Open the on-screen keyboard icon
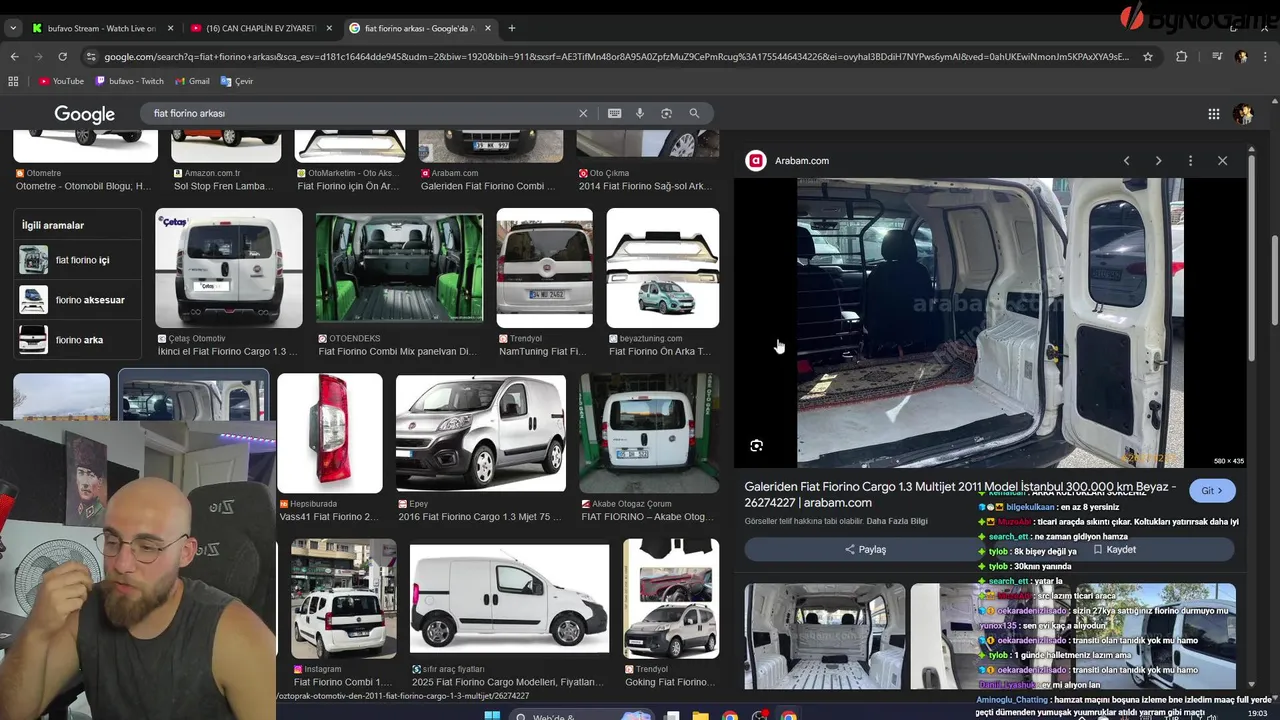Screen dimensions: 1280x720 [x=614, y=113]
